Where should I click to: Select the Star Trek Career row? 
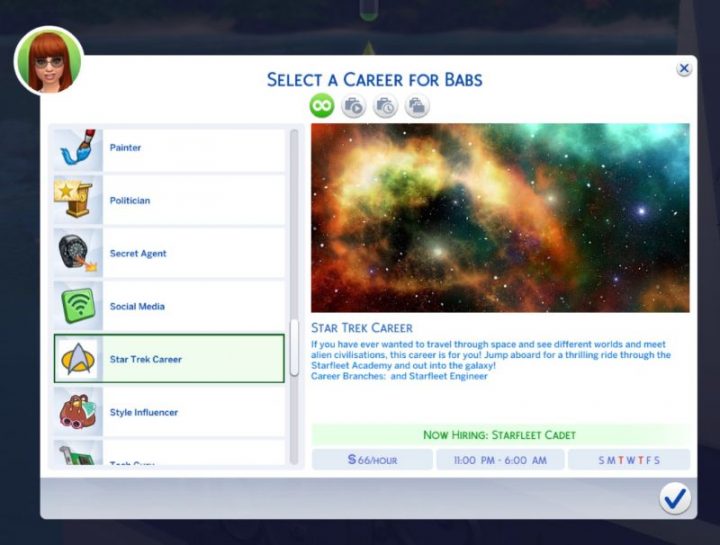click(169, 359)
